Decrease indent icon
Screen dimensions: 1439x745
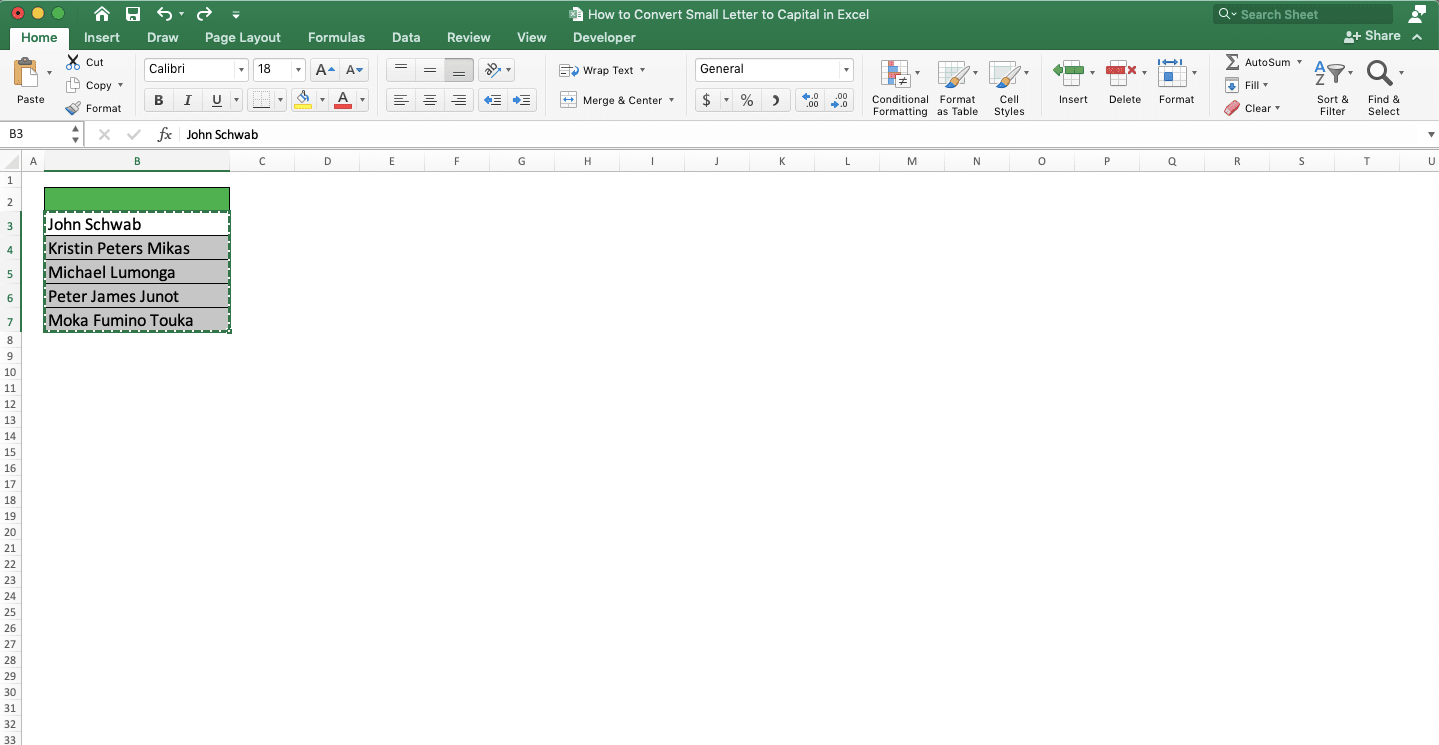493,100
